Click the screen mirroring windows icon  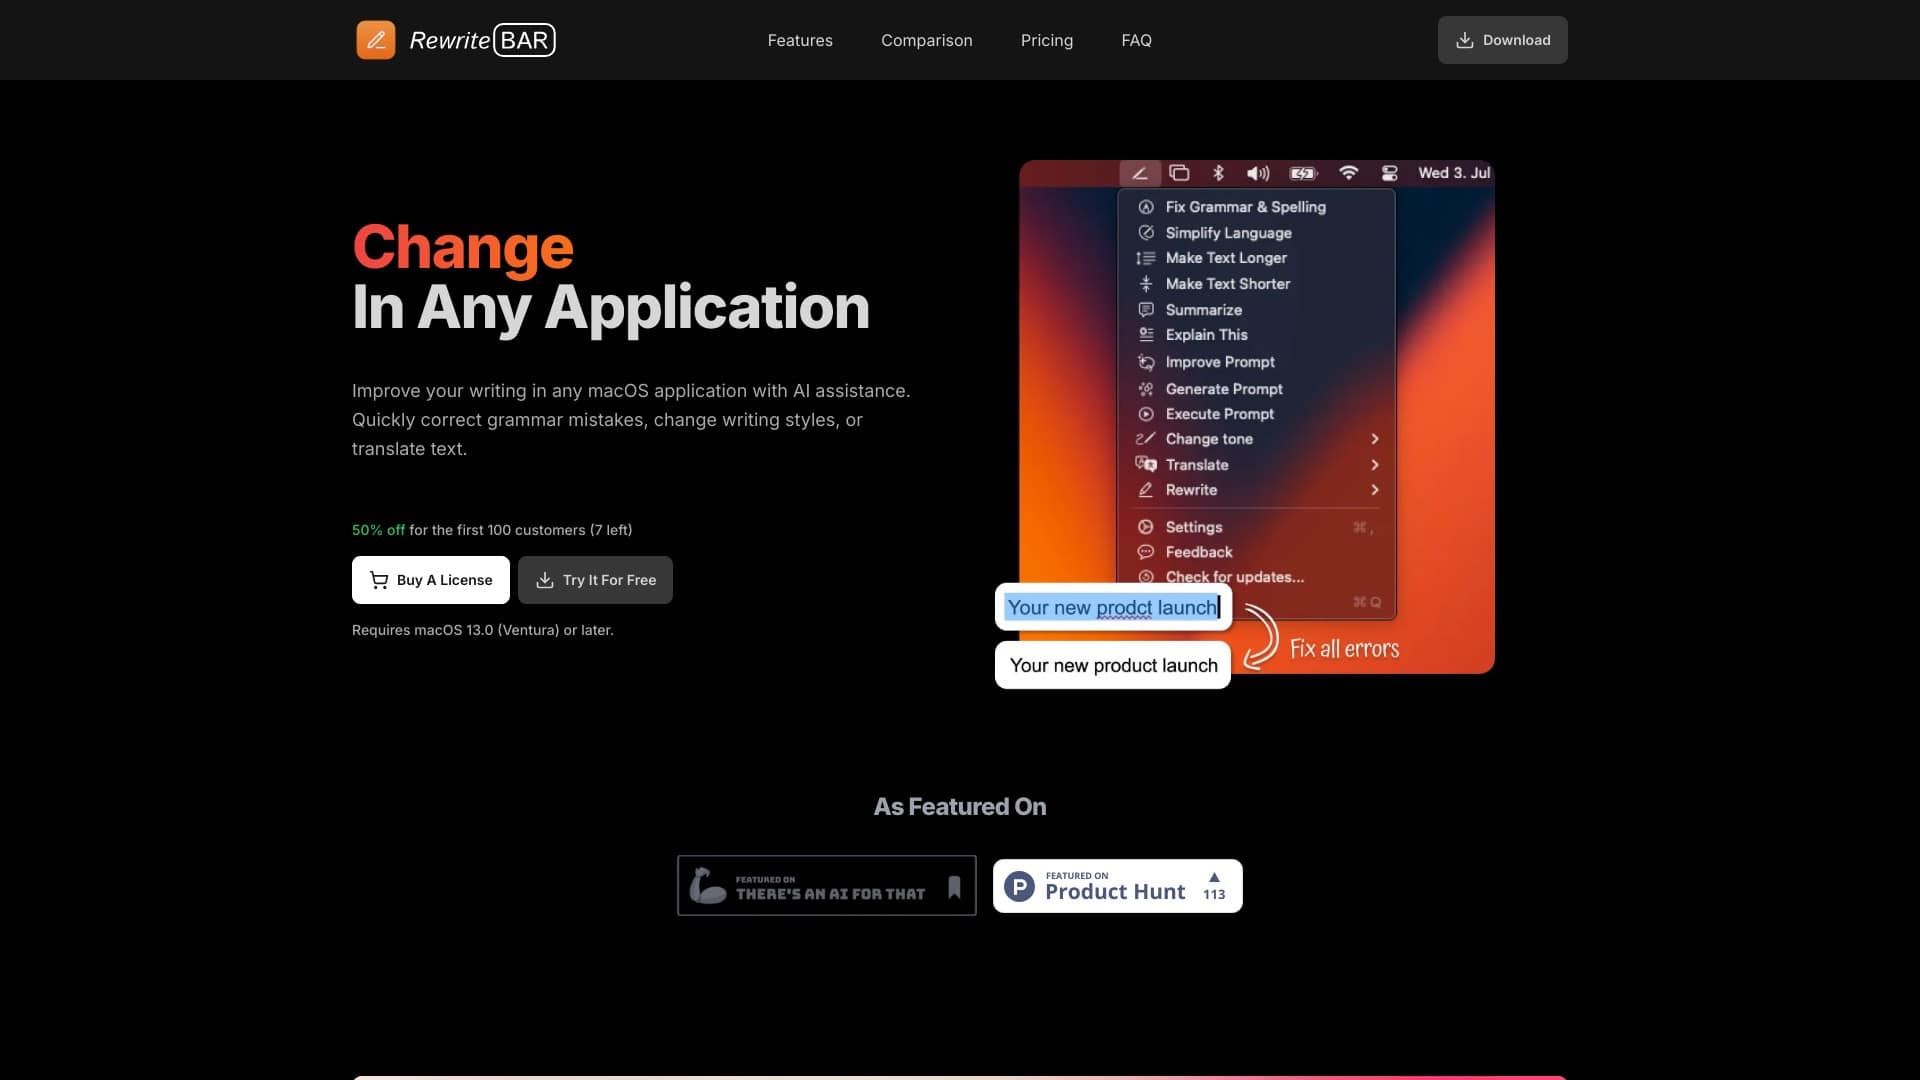pyautogui.click(x=1179, y=173)
